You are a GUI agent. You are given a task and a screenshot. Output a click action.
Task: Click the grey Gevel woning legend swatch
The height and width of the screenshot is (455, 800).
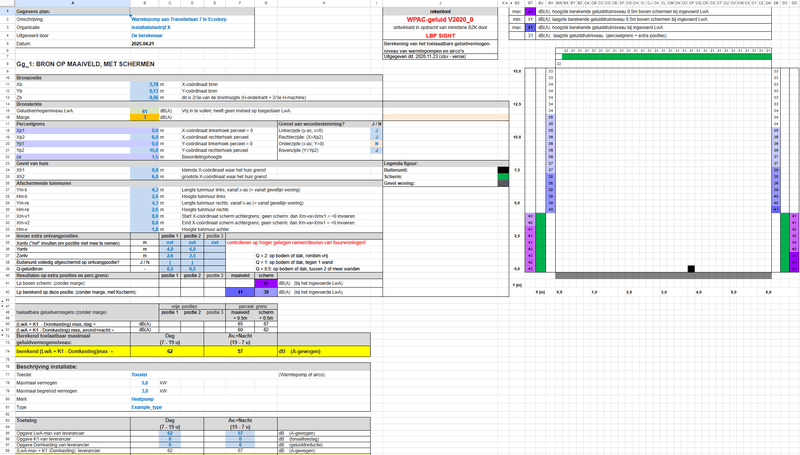(503, 183)
